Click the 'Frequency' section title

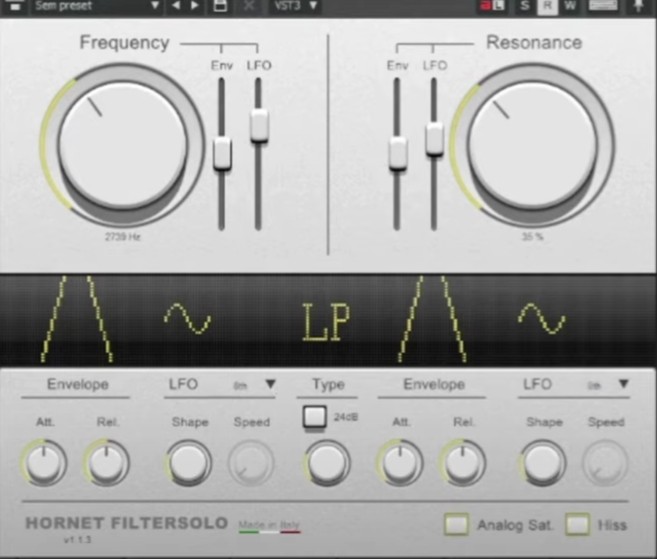[x=124, y=43]
